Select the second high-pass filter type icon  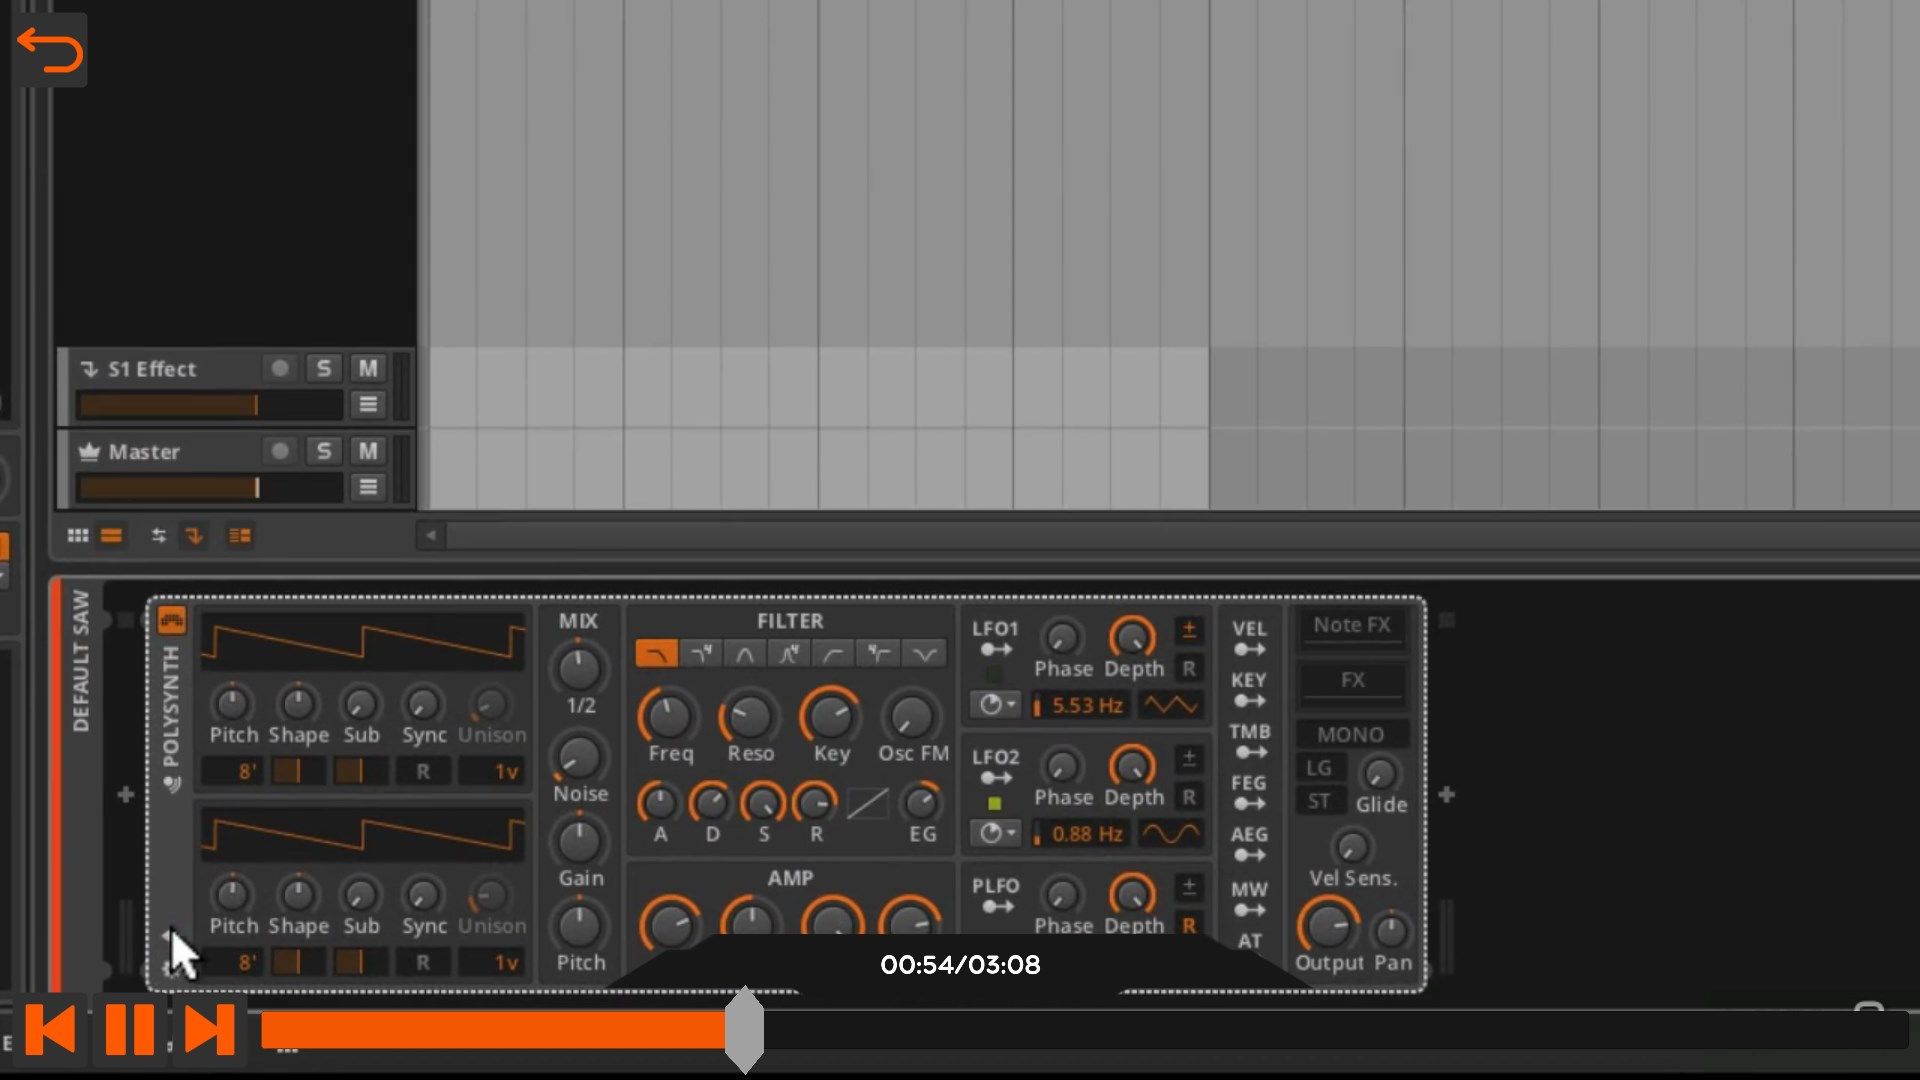coord(878,654)
